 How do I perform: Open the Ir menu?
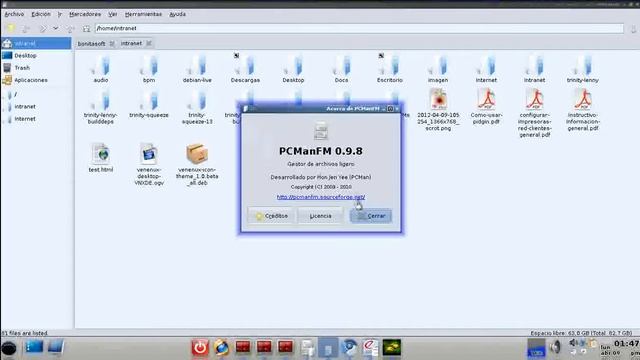coord(60,14)
